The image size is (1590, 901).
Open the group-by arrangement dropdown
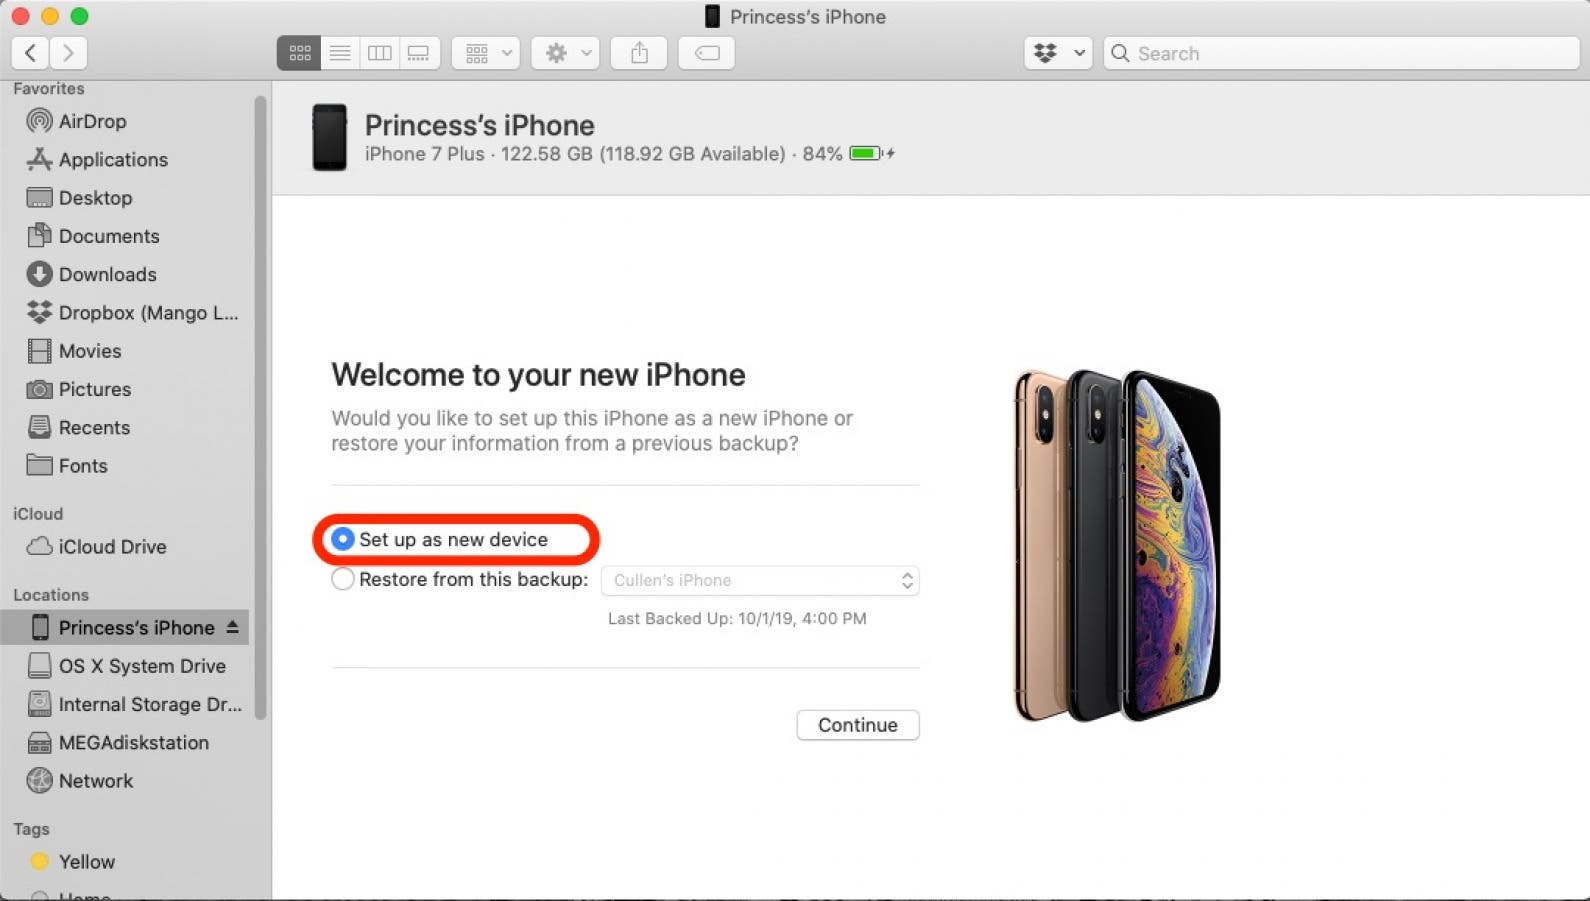click(486, 53)
